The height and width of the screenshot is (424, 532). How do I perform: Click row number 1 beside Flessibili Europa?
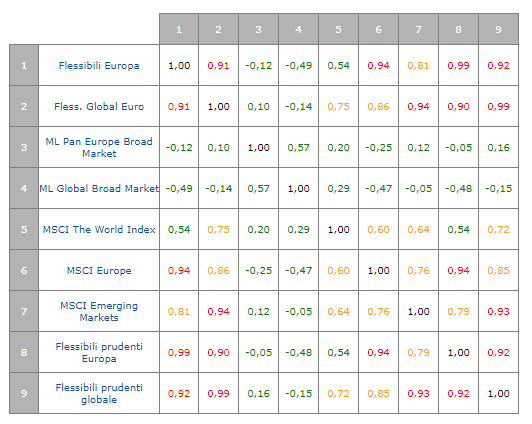[24, 65]
